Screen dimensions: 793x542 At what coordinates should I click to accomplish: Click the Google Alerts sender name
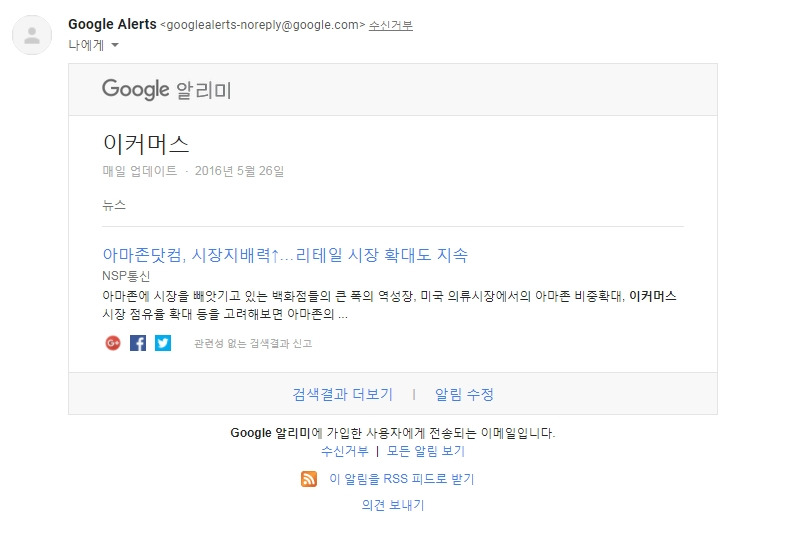(112, 24)
